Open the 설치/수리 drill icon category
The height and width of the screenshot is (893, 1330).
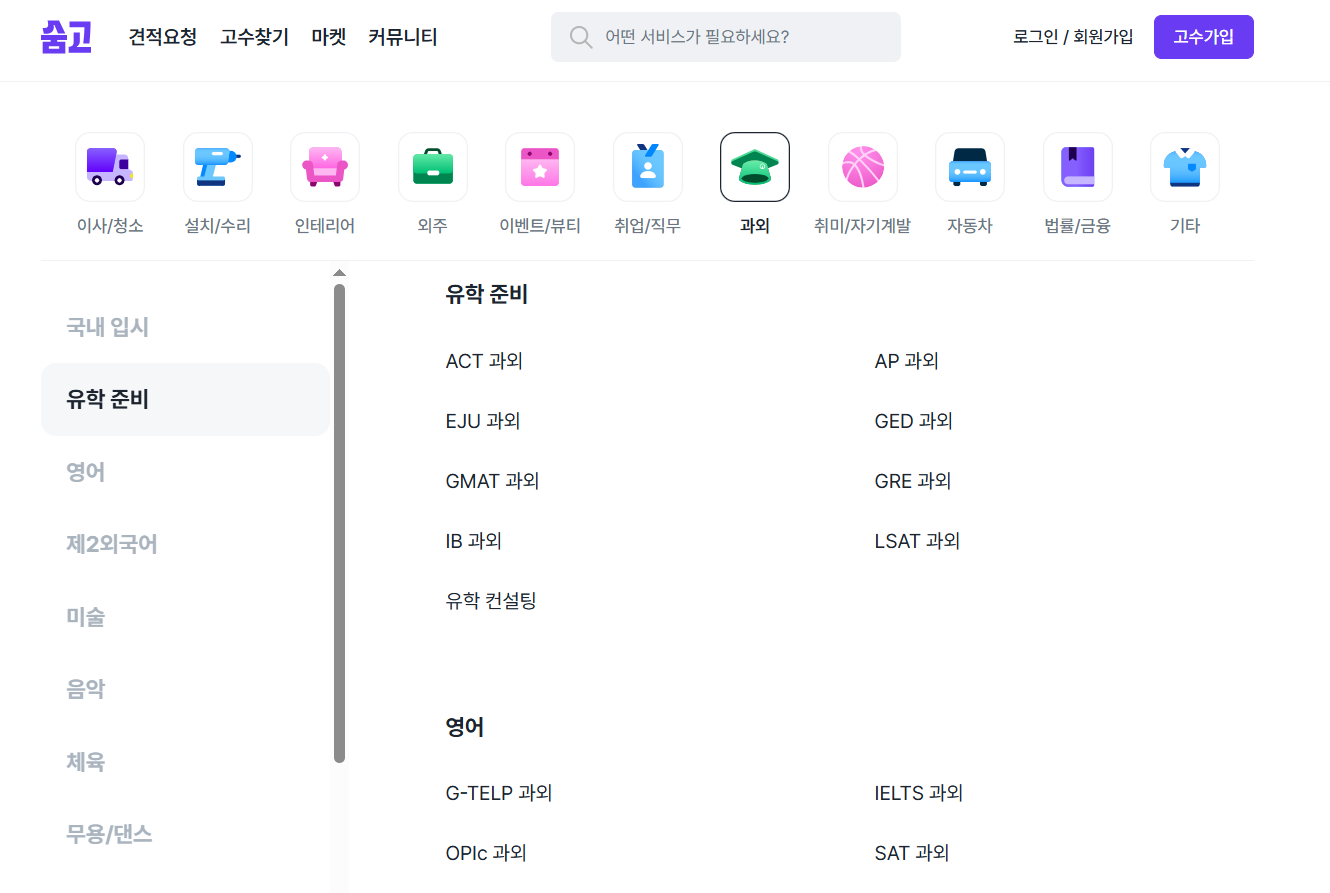(217, 167)
